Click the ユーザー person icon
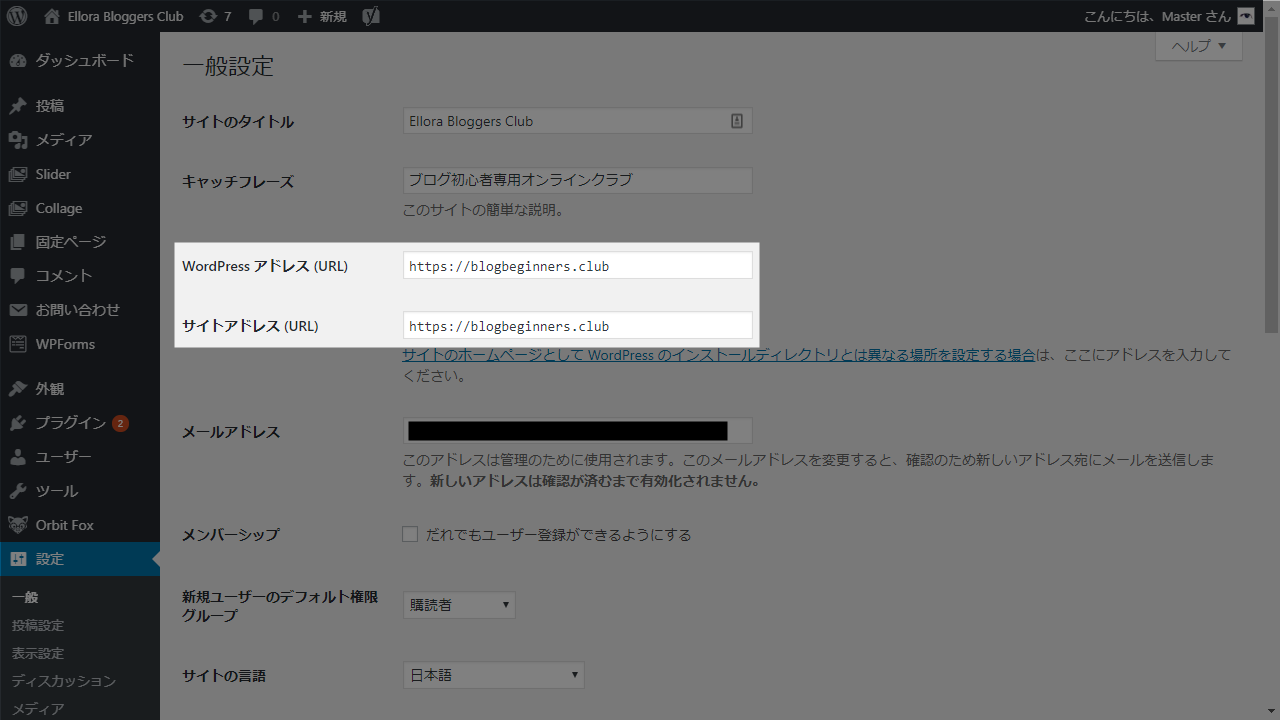Screen dimensions: 1280x720 pyautogui.click(x=18, y=457)
